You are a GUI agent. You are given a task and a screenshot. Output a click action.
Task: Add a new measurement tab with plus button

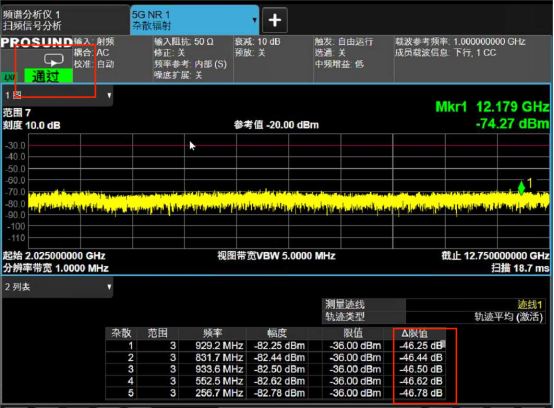coord(275,20)
